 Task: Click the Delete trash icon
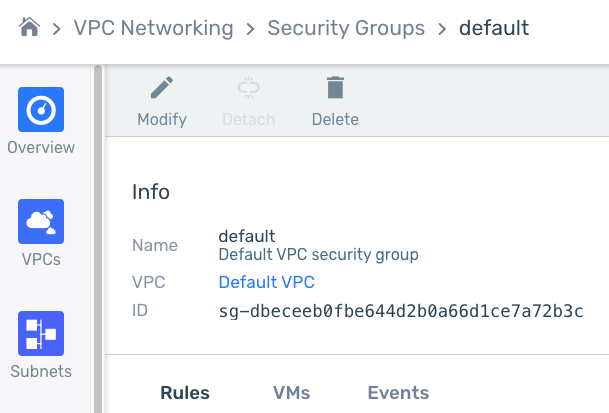335,87
